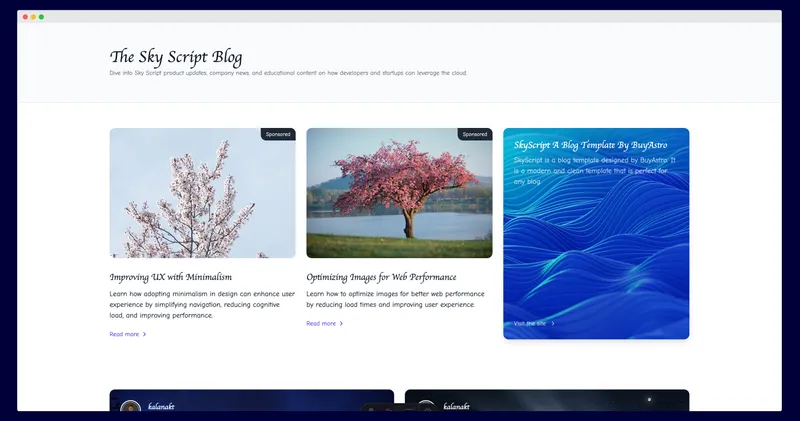This screenshot has height=421, width=800.
Task: Open Read more under Optimizing Images article
Action: pyautogui.click(x=321, y=323)
